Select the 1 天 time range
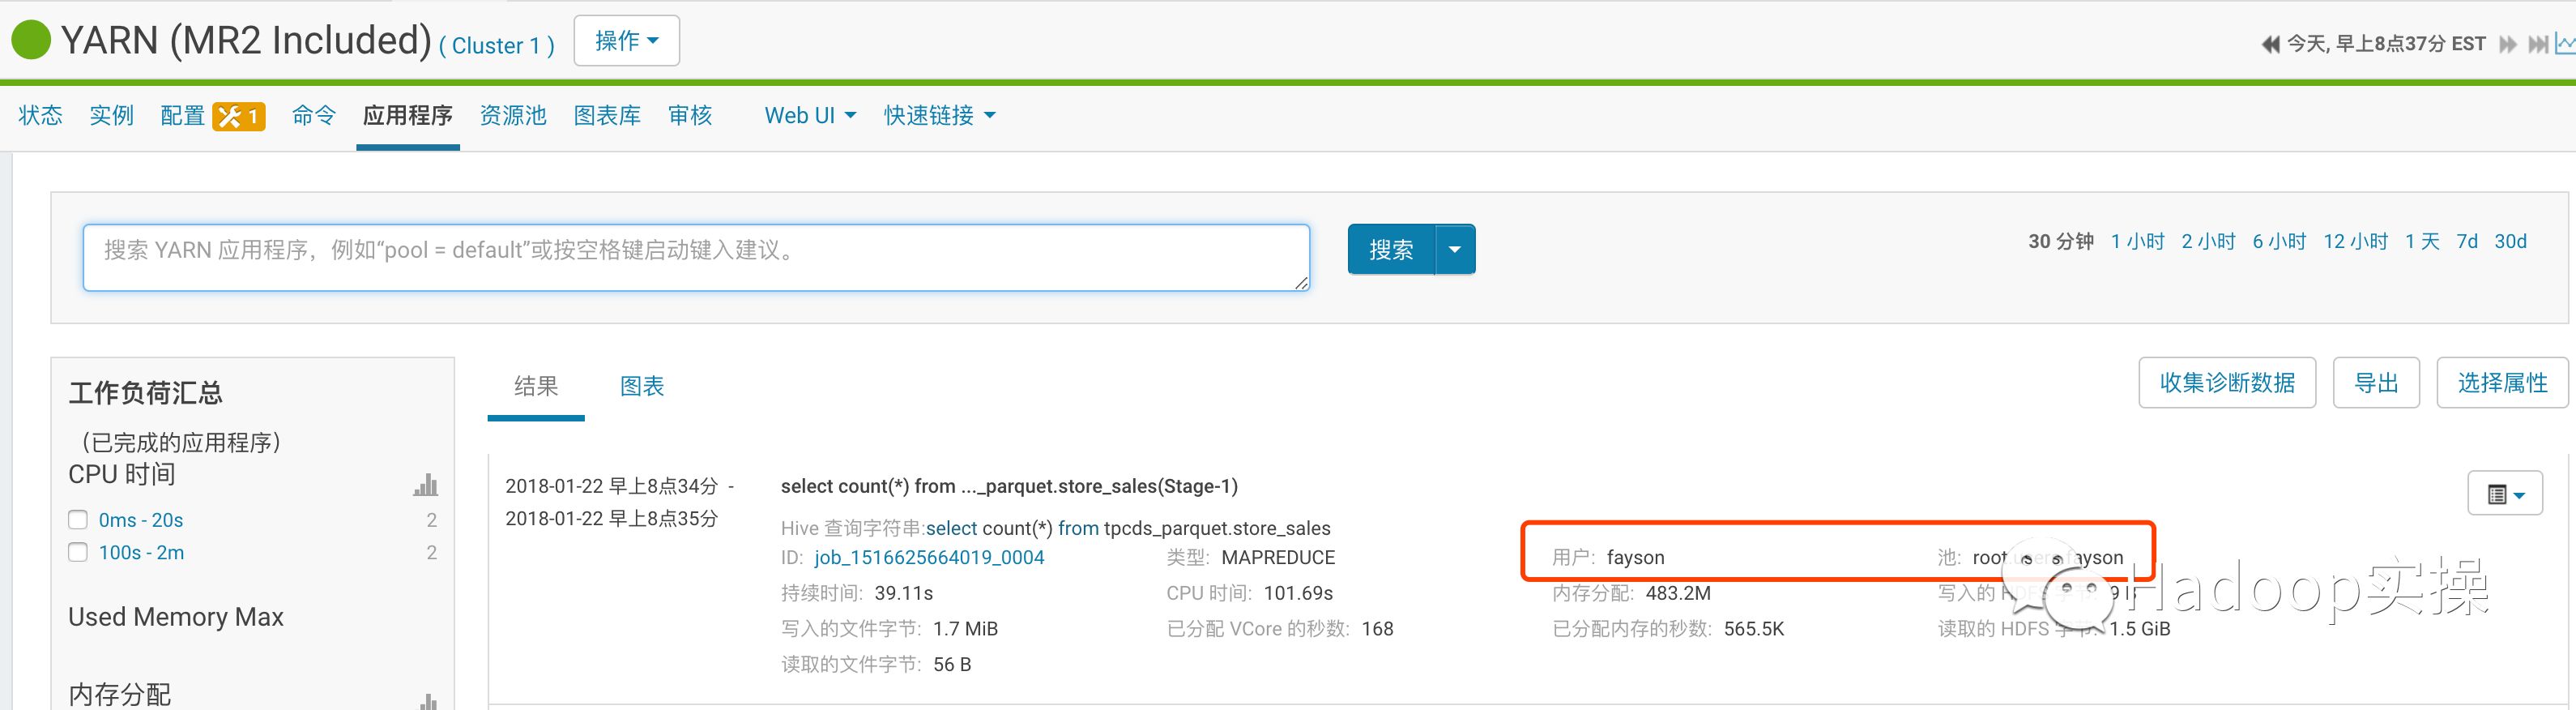The height and width of the screenshot is (710, 2576). (x=2422, y=242)
